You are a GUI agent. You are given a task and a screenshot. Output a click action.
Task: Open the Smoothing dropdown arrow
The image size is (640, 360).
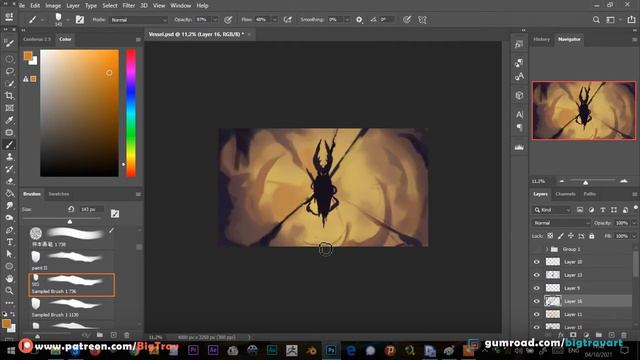(347, 20)
